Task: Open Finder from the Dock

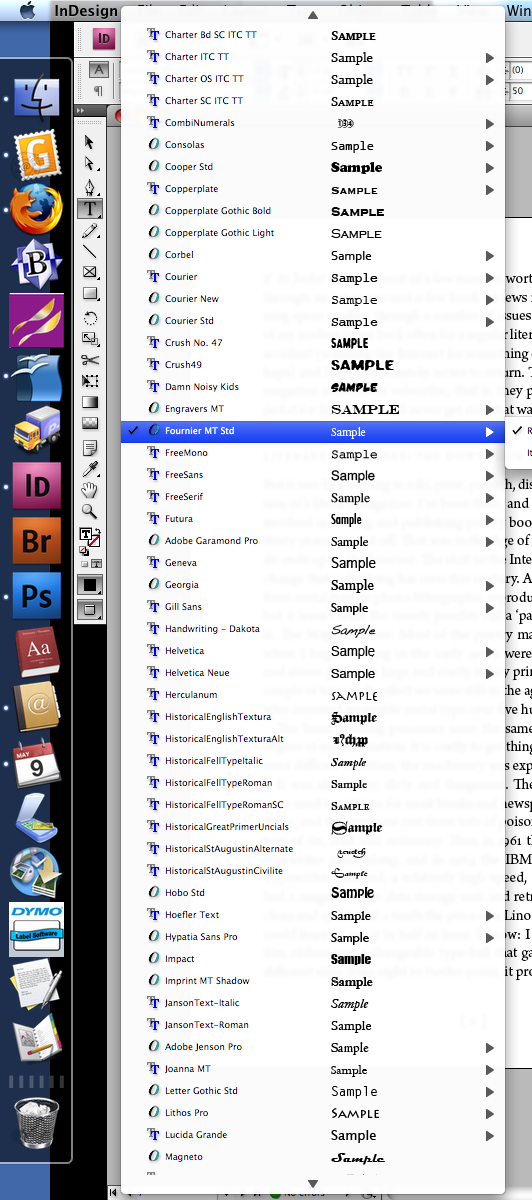Action: point(36,100)
